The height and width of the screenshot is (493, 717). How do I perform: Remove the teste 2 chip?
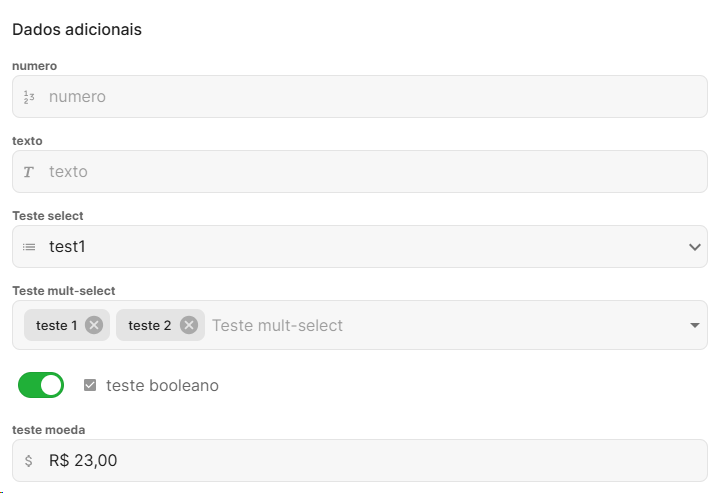188,325
